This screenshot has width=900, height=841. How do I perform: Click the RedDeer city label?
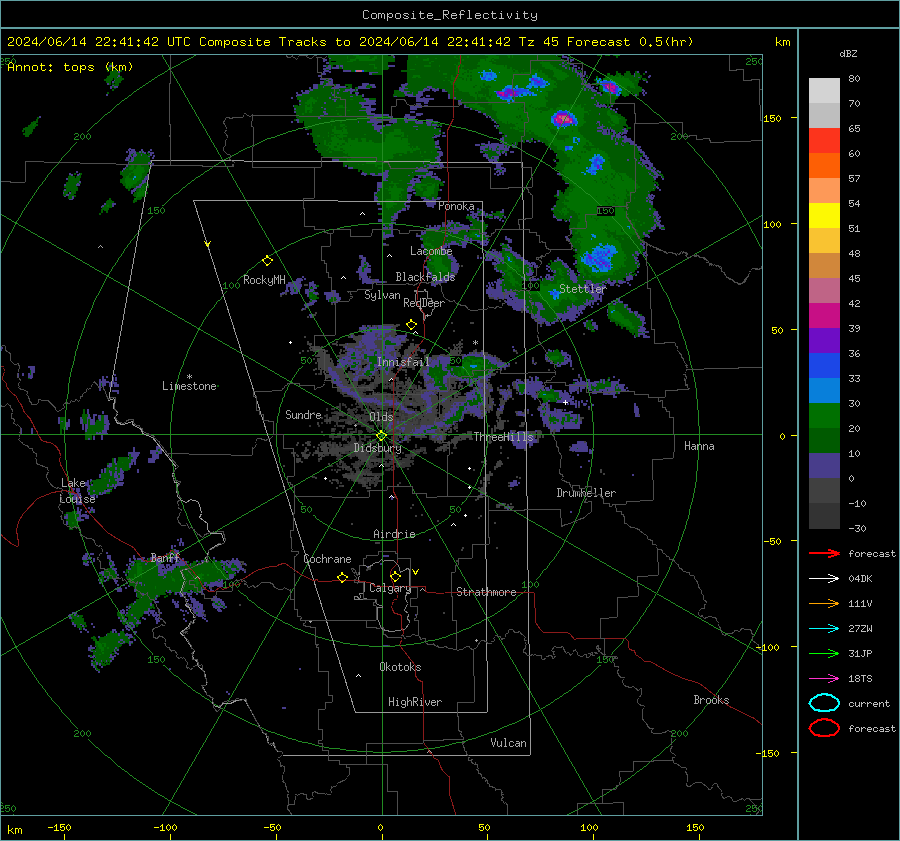pos(424,303)
